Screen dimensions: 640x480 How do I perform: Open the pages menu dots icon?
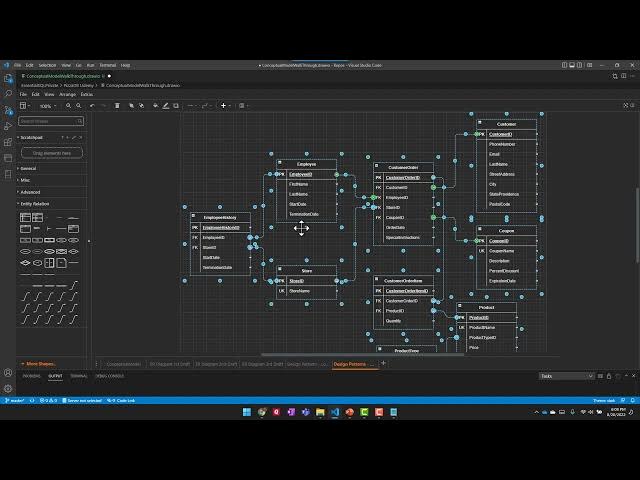pos(97,364)
